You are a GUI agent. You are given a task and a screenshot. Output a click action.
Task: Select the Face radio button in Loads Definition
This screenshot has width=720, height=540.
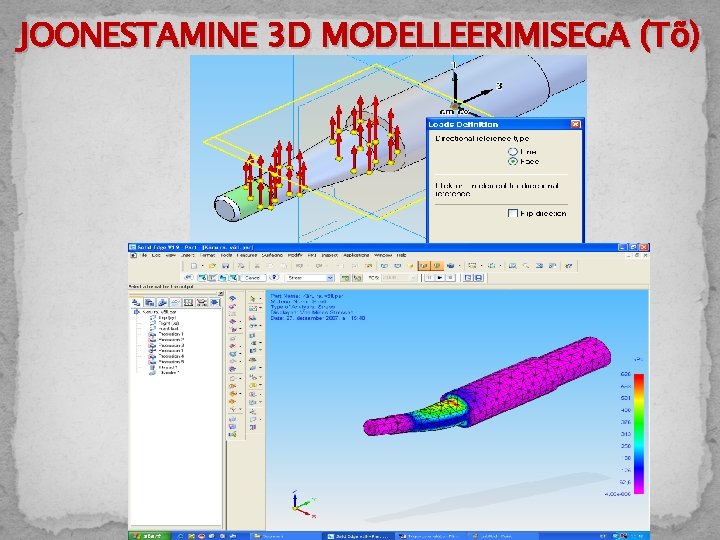pyautogui.click(x=513, y=161)
